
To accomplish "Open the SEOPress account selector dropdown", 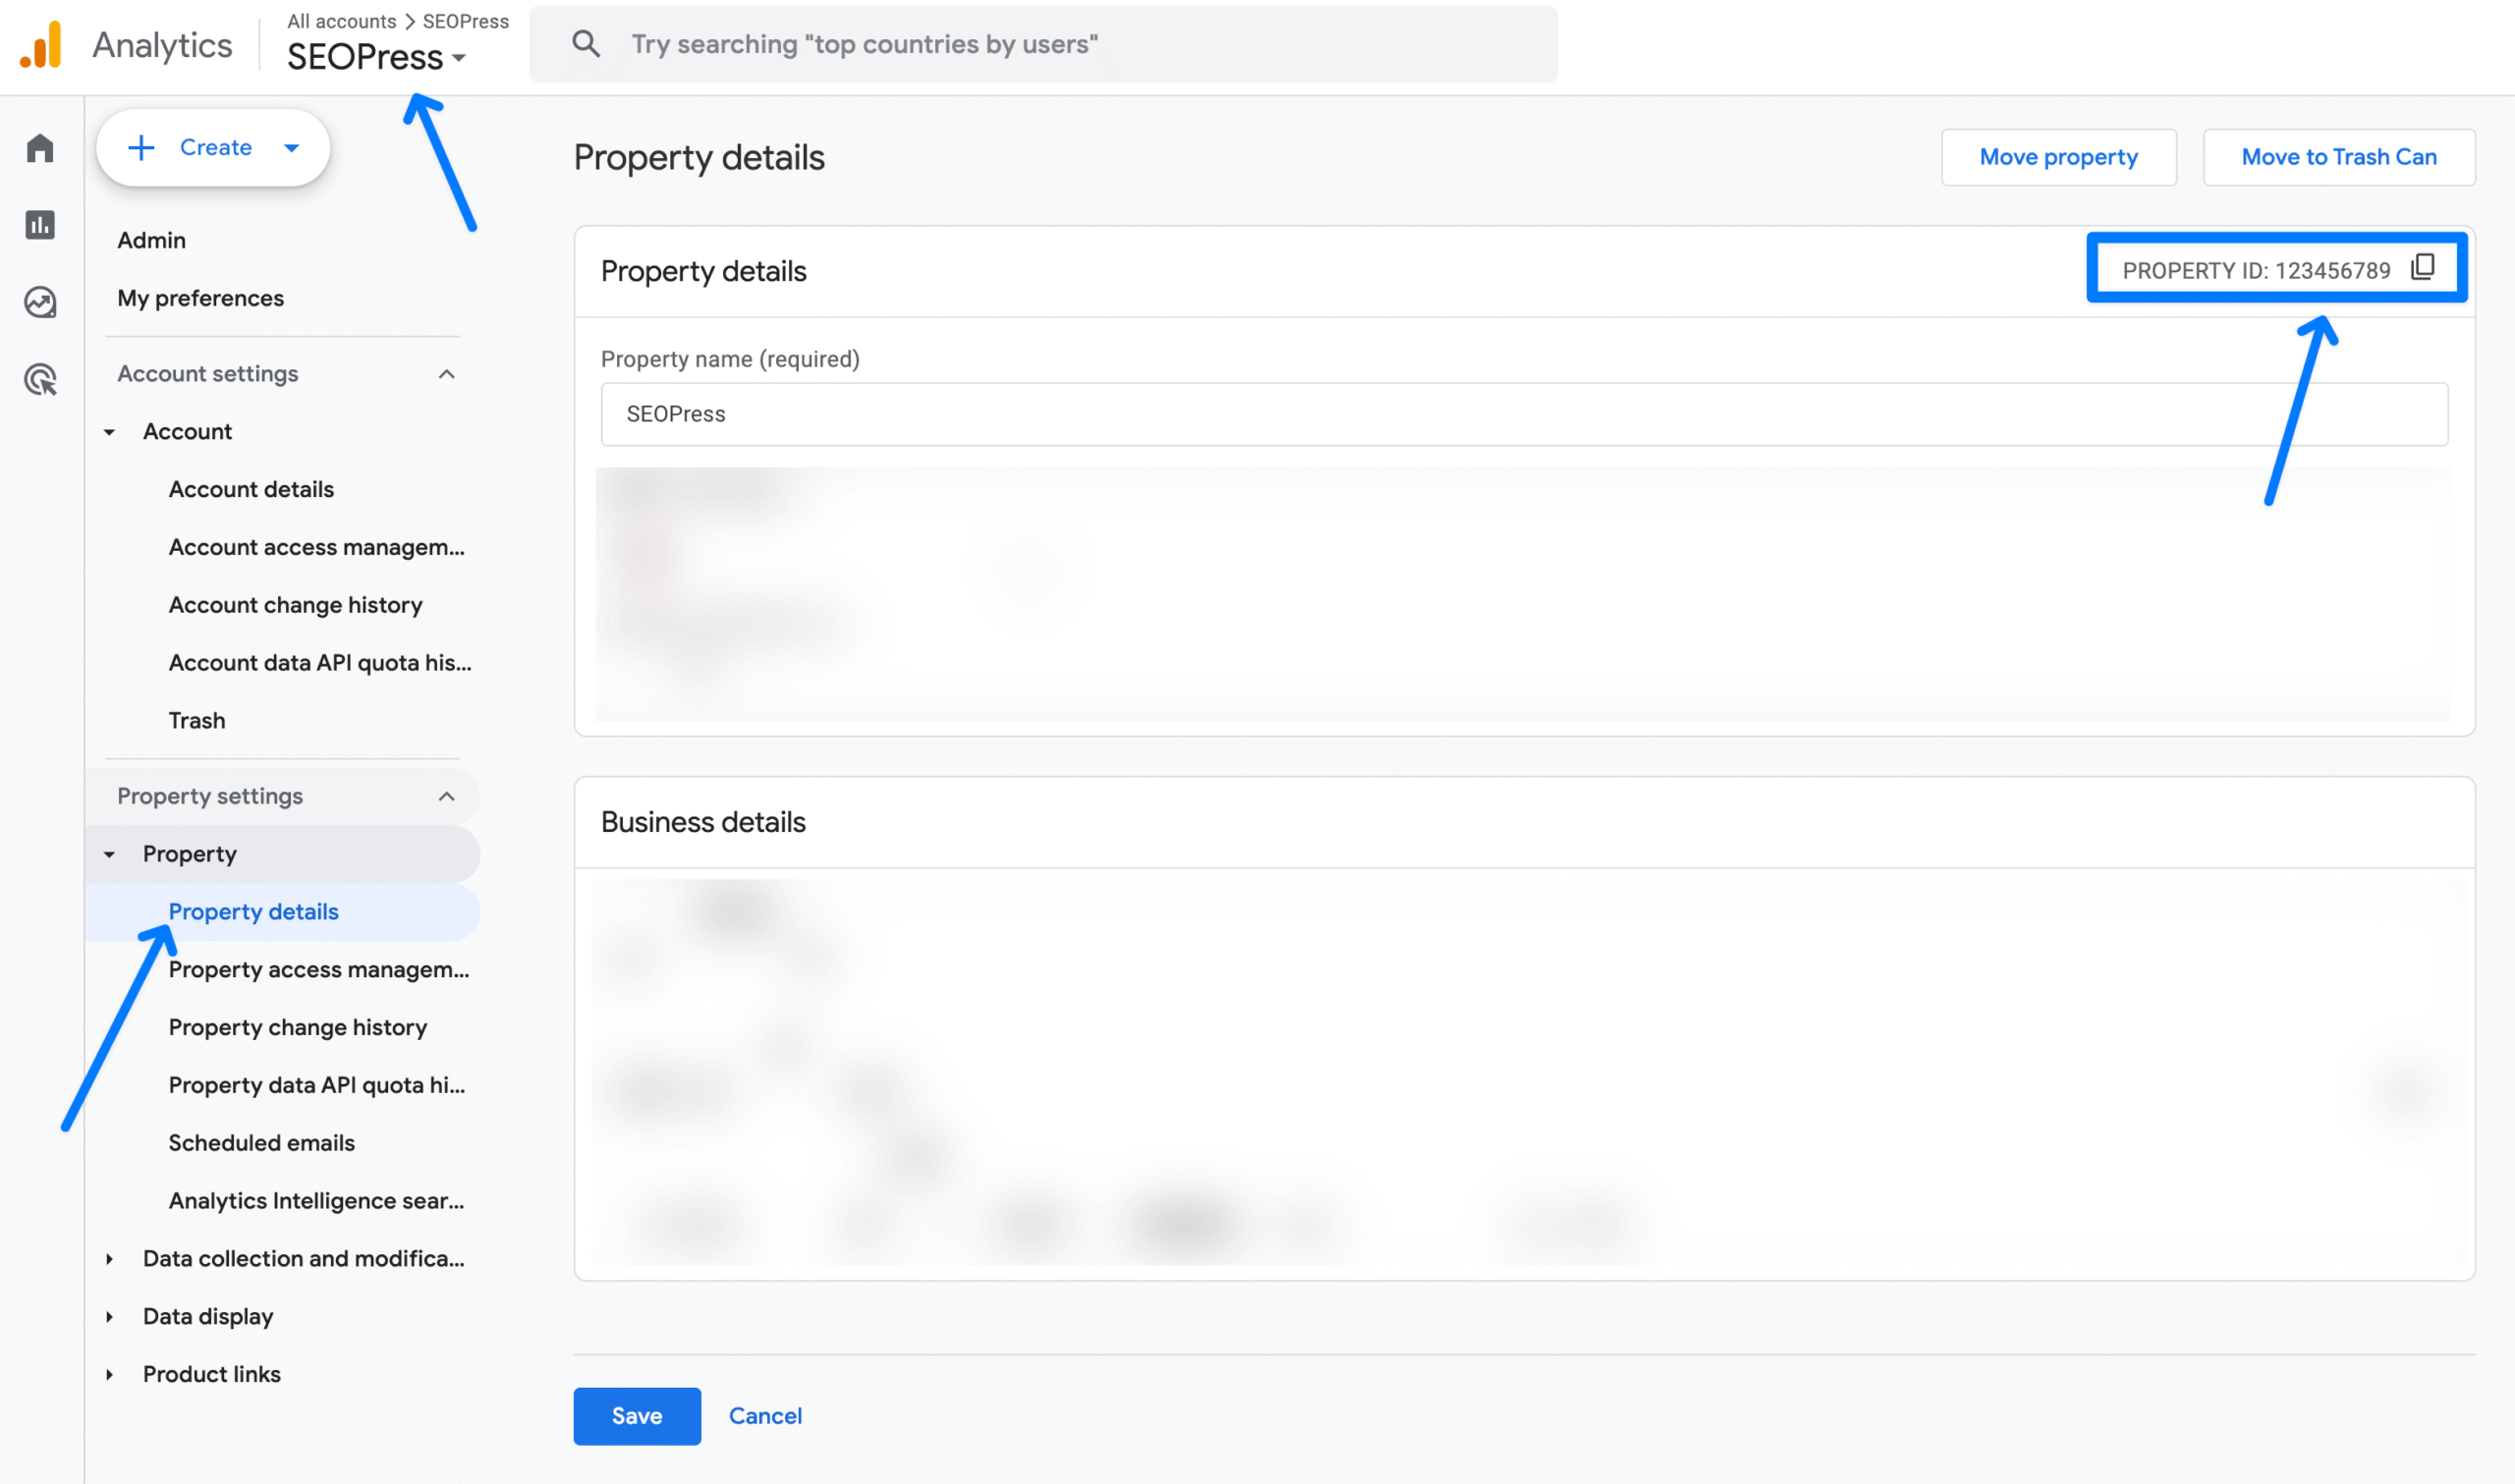I will pyautogui.click(x=377, y=57).
